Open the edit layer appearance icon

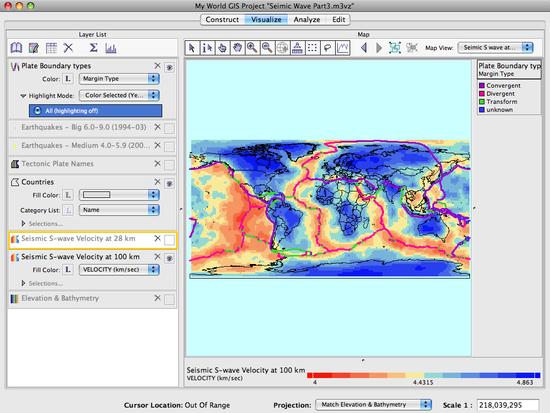click(x=34, y=48)
